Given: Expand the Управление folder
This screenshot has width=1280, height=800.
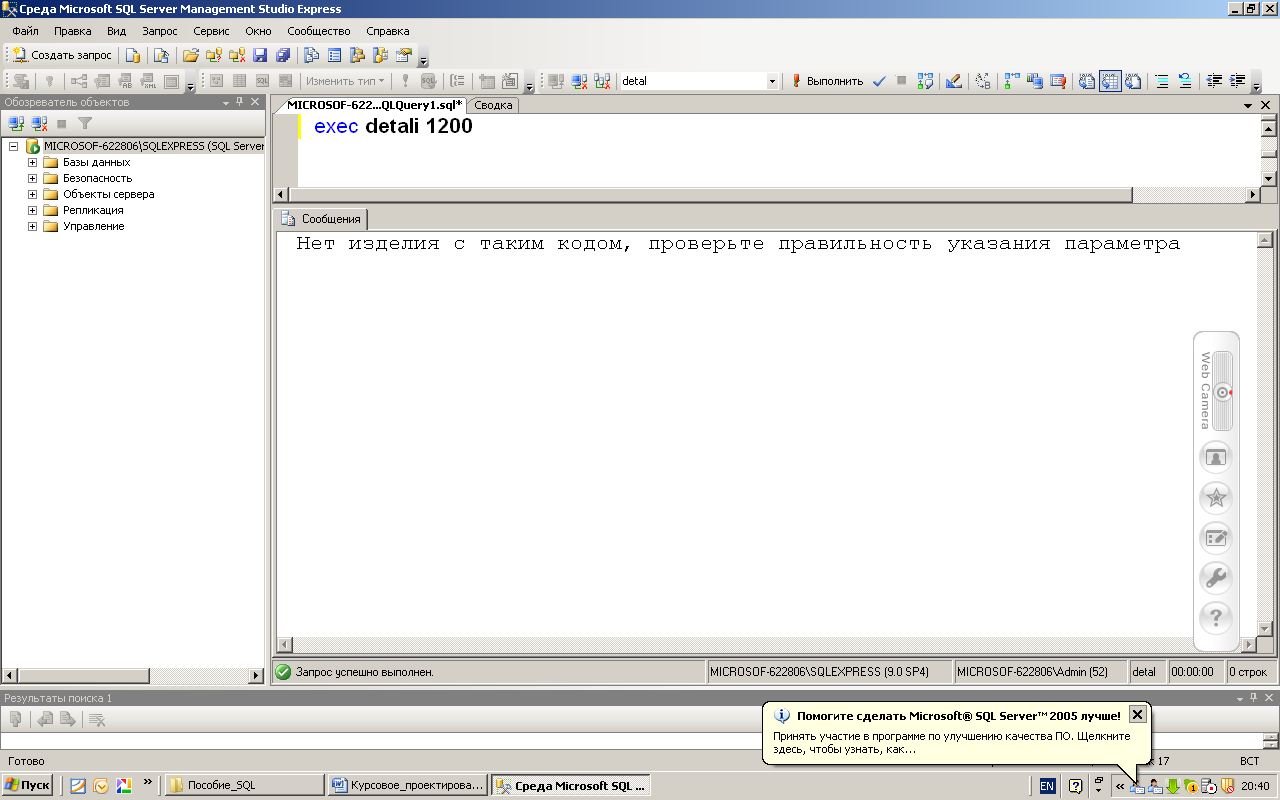Looking at the screenshot, I should tap(32, 226).
